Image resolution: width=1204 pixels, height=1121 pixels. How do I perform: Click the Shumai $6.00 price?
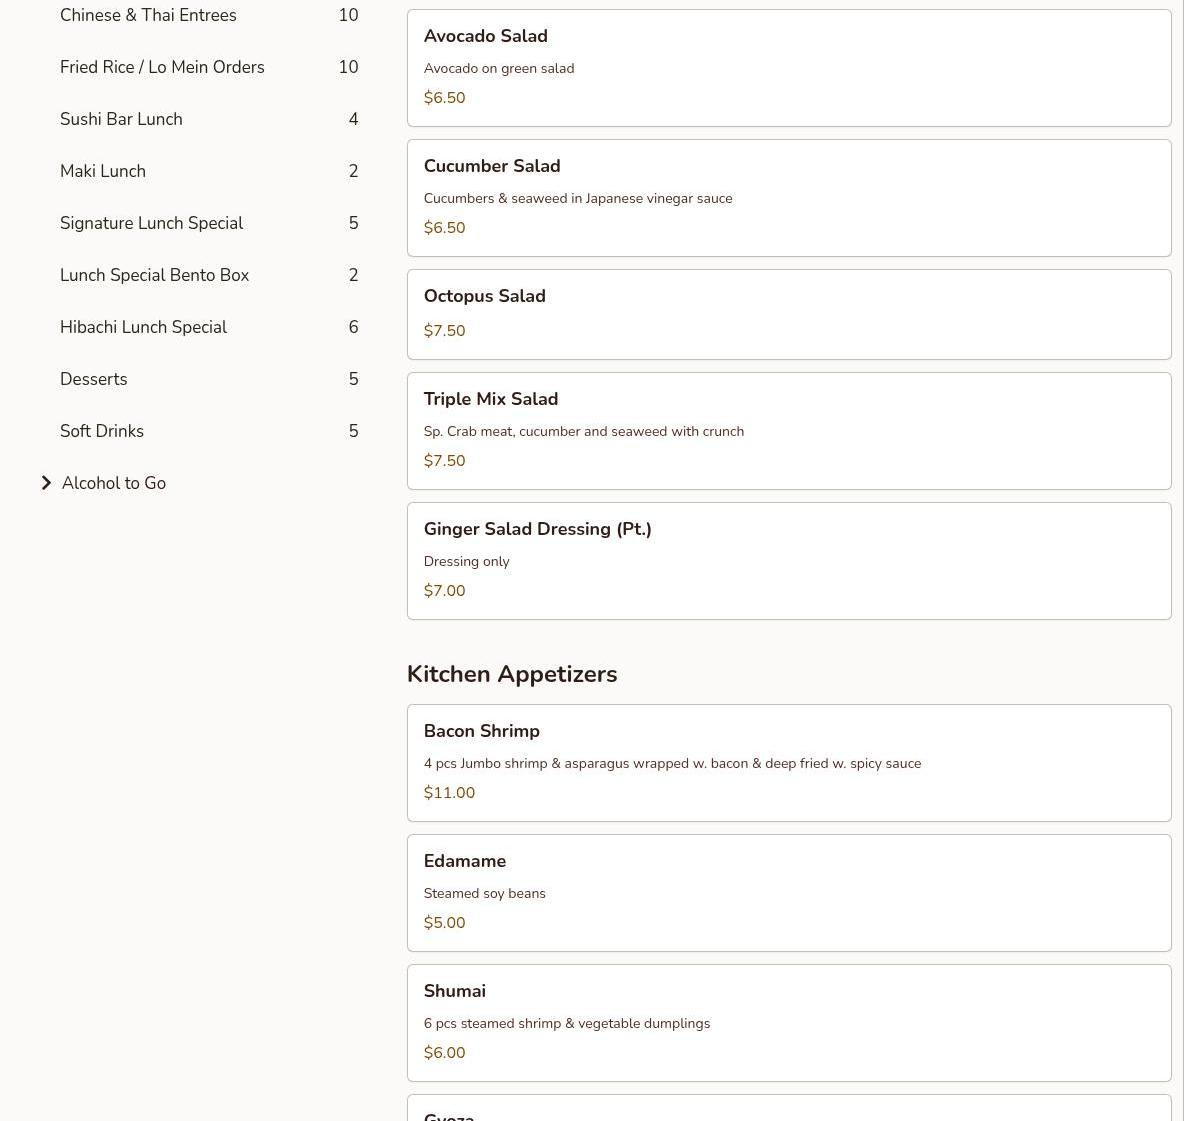pos(444,1053)
